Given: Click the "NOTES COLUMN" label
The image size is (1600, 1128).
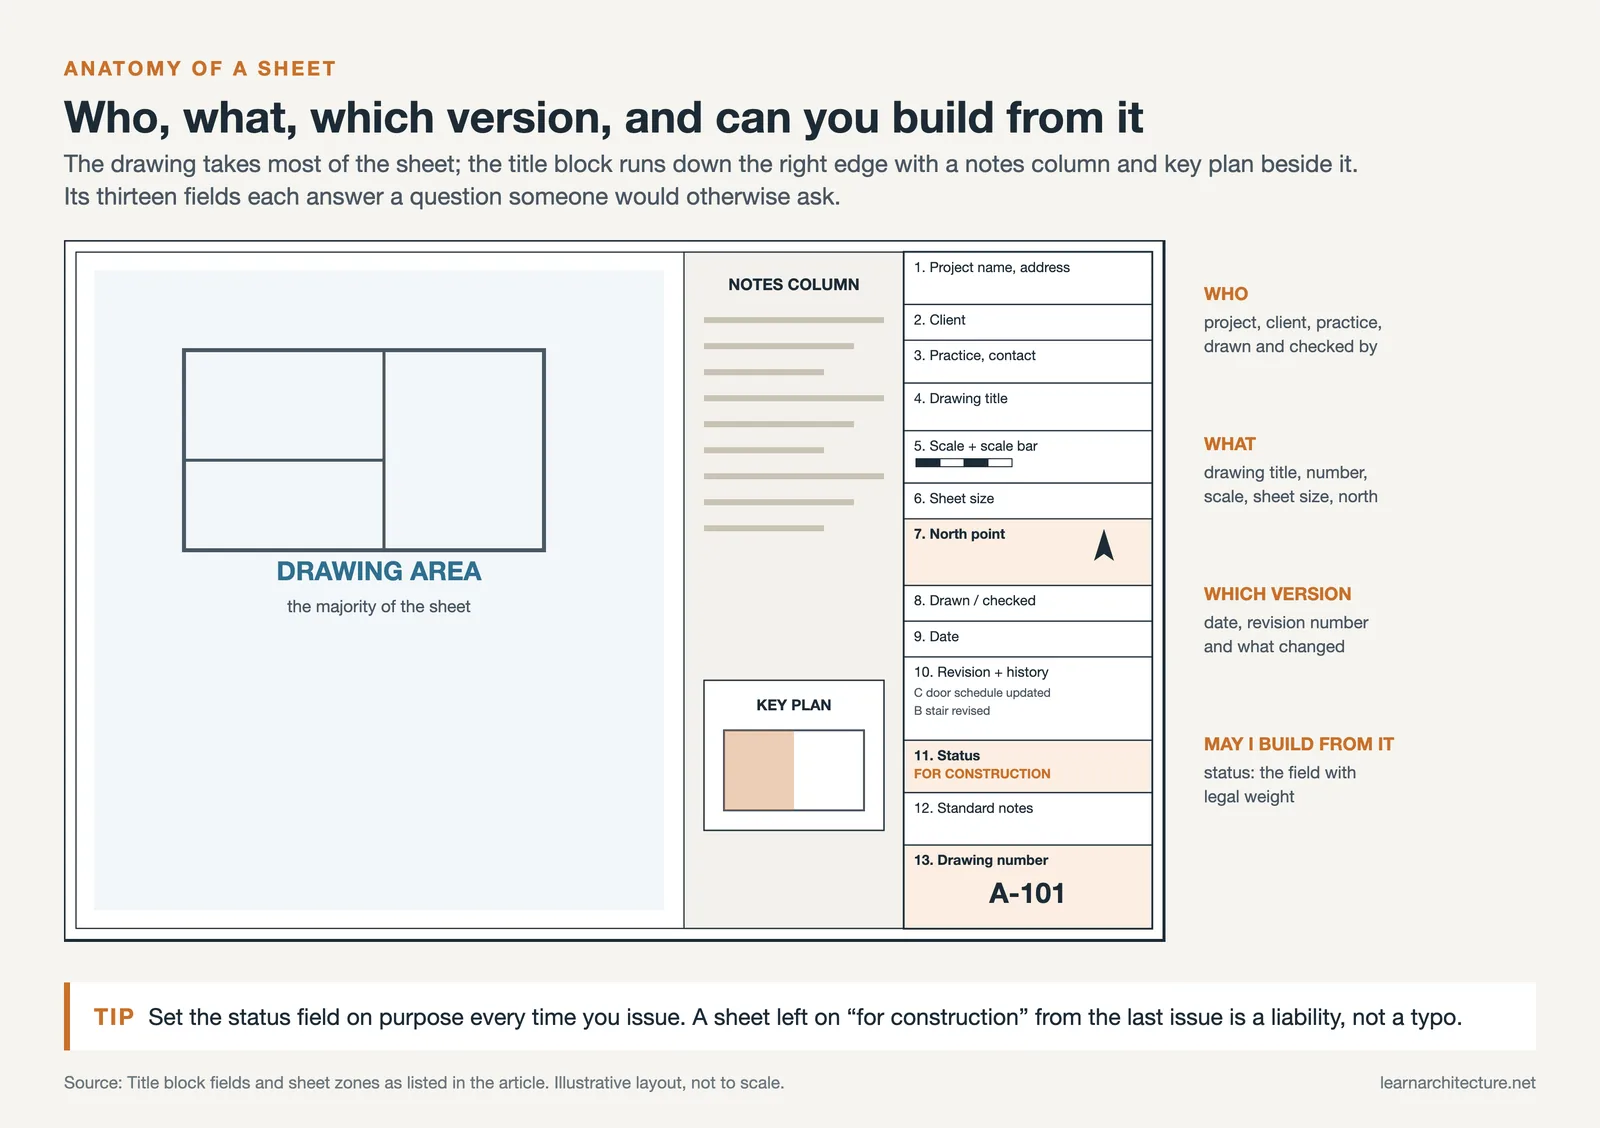Looking at the screenshot, I should click(x=794, y=284).
